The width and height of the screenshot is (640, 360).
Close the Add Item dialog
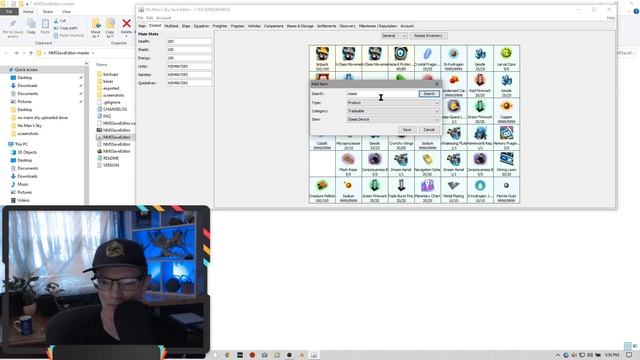click(x=437, y=84)
